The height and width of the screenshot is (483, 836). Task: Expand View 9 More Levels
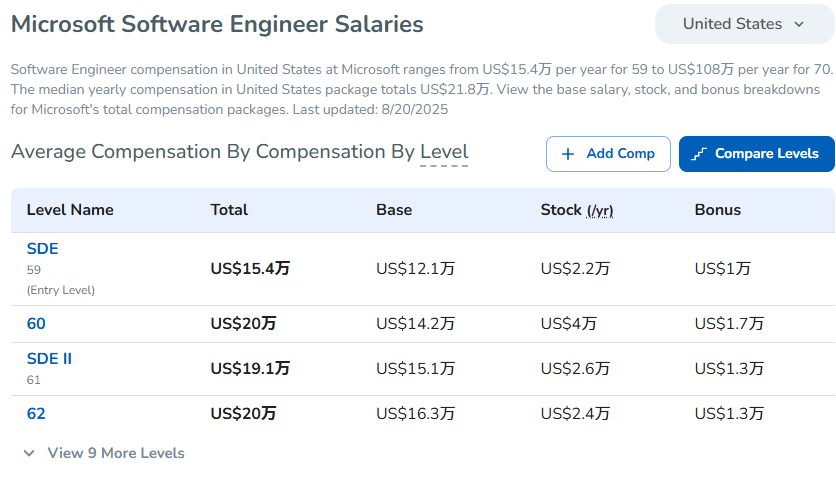click(104, 453)
